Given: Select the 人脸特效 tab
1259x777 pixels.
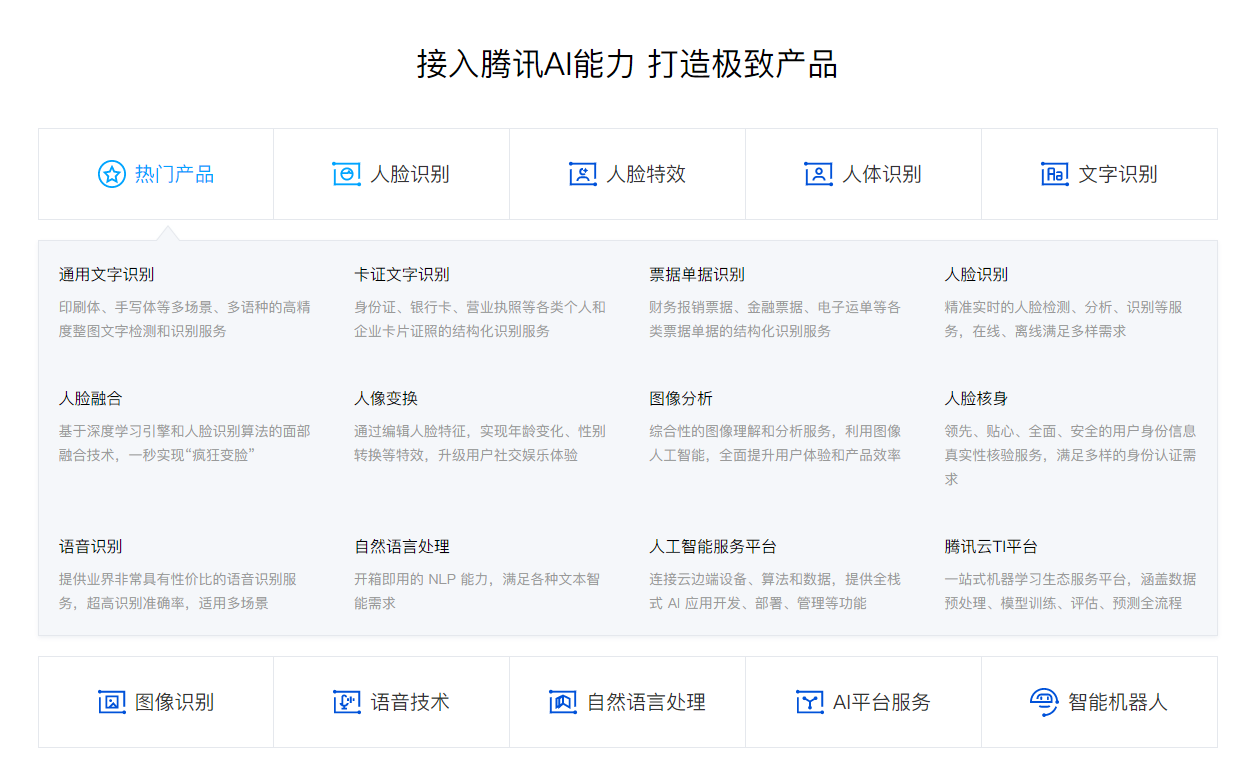Looking at the screenshot, I should [x=628, y=174].
